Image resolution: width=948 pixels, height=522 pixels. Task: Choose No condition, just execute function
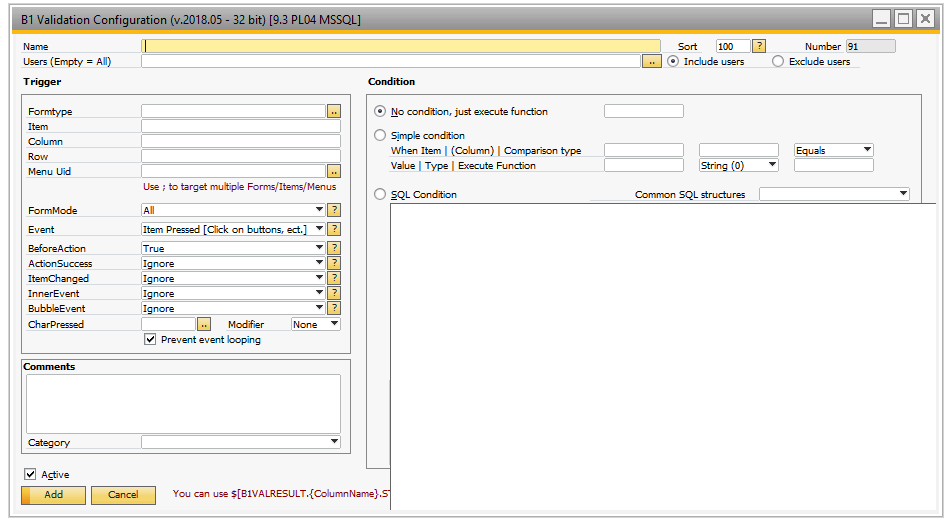380,111
